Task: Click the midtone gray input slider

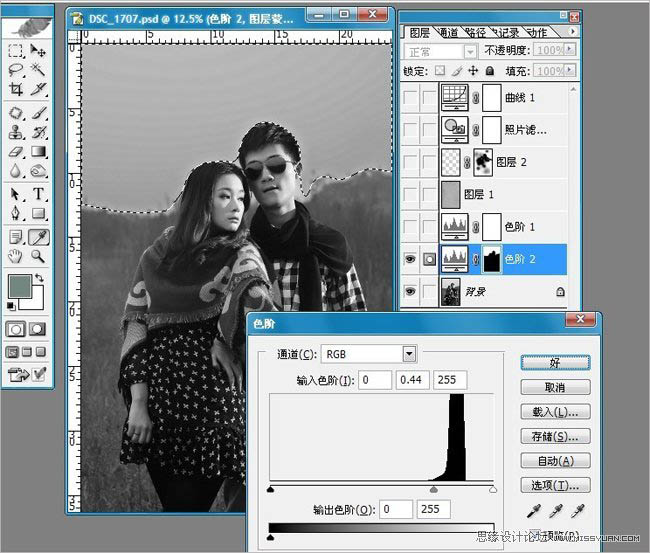Action: [x=434, y=490]
